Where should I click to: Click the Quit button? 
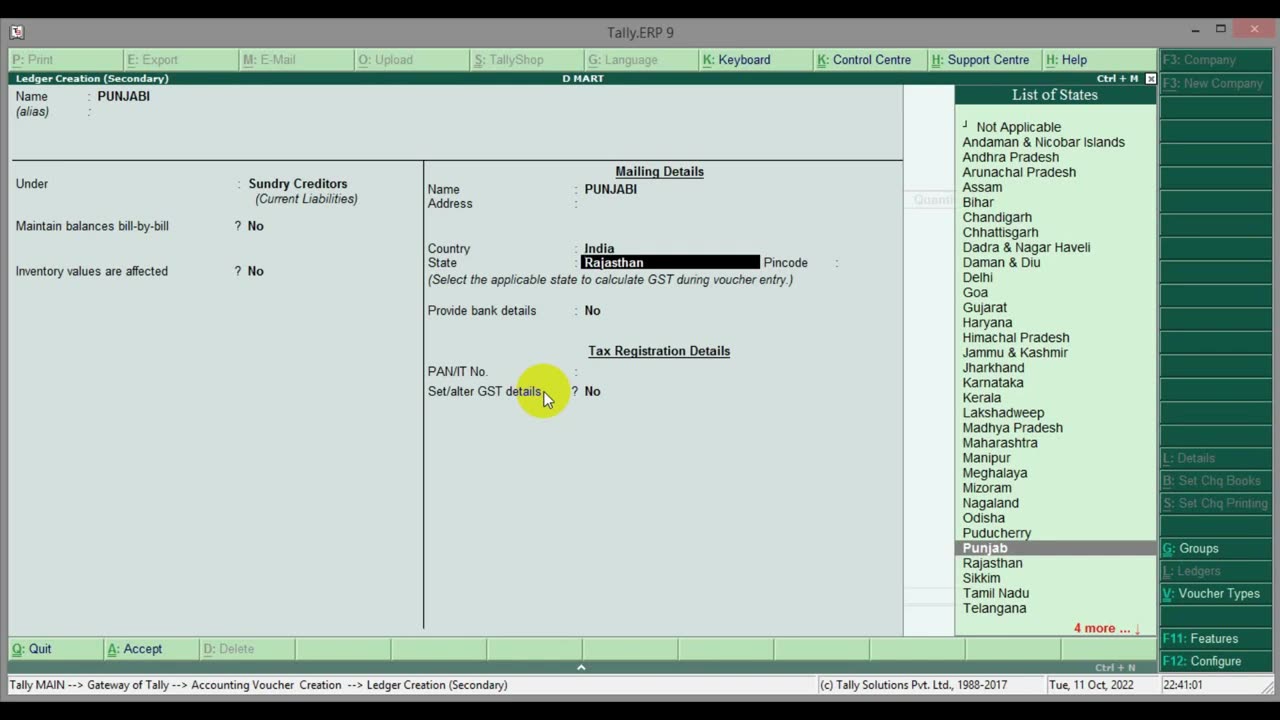(x=55, y=649)
